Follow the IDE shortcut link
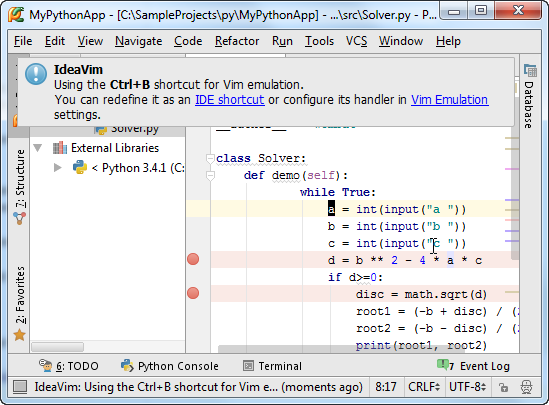The width and height of the screenshot is (549, 405). [230, 100]
